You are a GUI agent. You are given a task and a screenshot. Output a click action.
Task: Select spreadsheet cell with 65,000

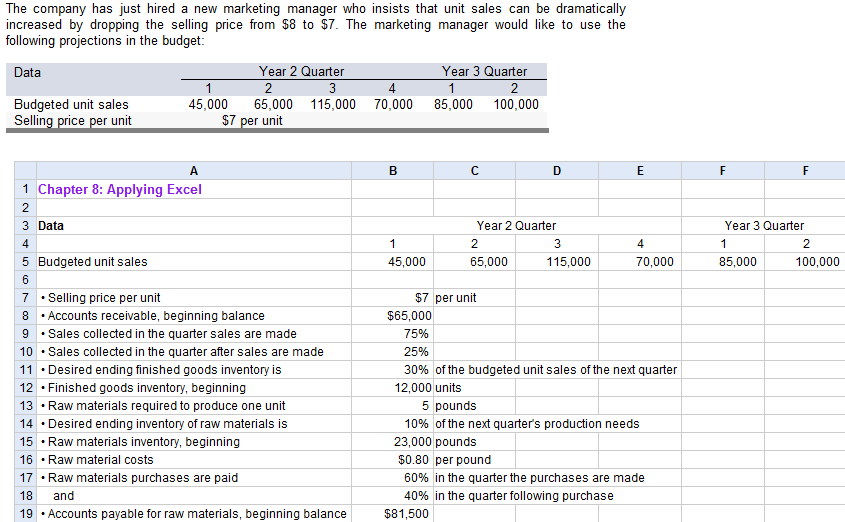click(474, 262)
